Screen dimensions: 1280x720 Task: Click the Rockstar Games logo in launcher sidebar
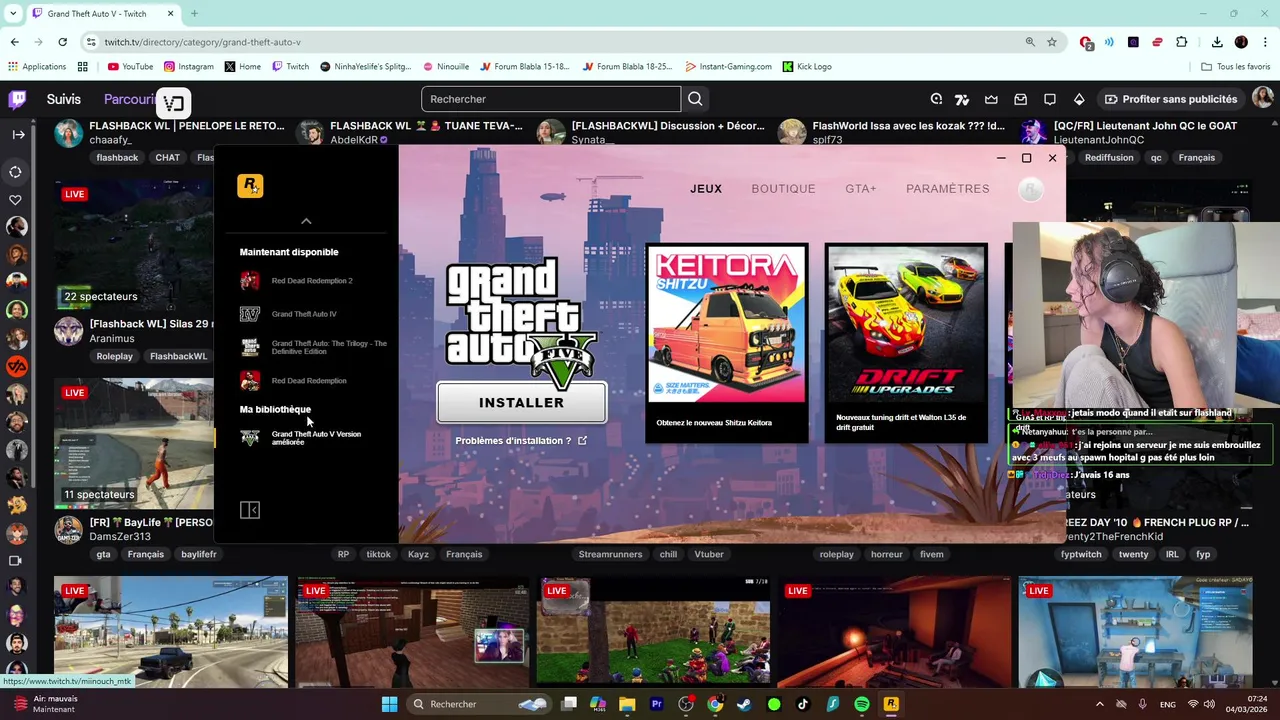point(250,186)
